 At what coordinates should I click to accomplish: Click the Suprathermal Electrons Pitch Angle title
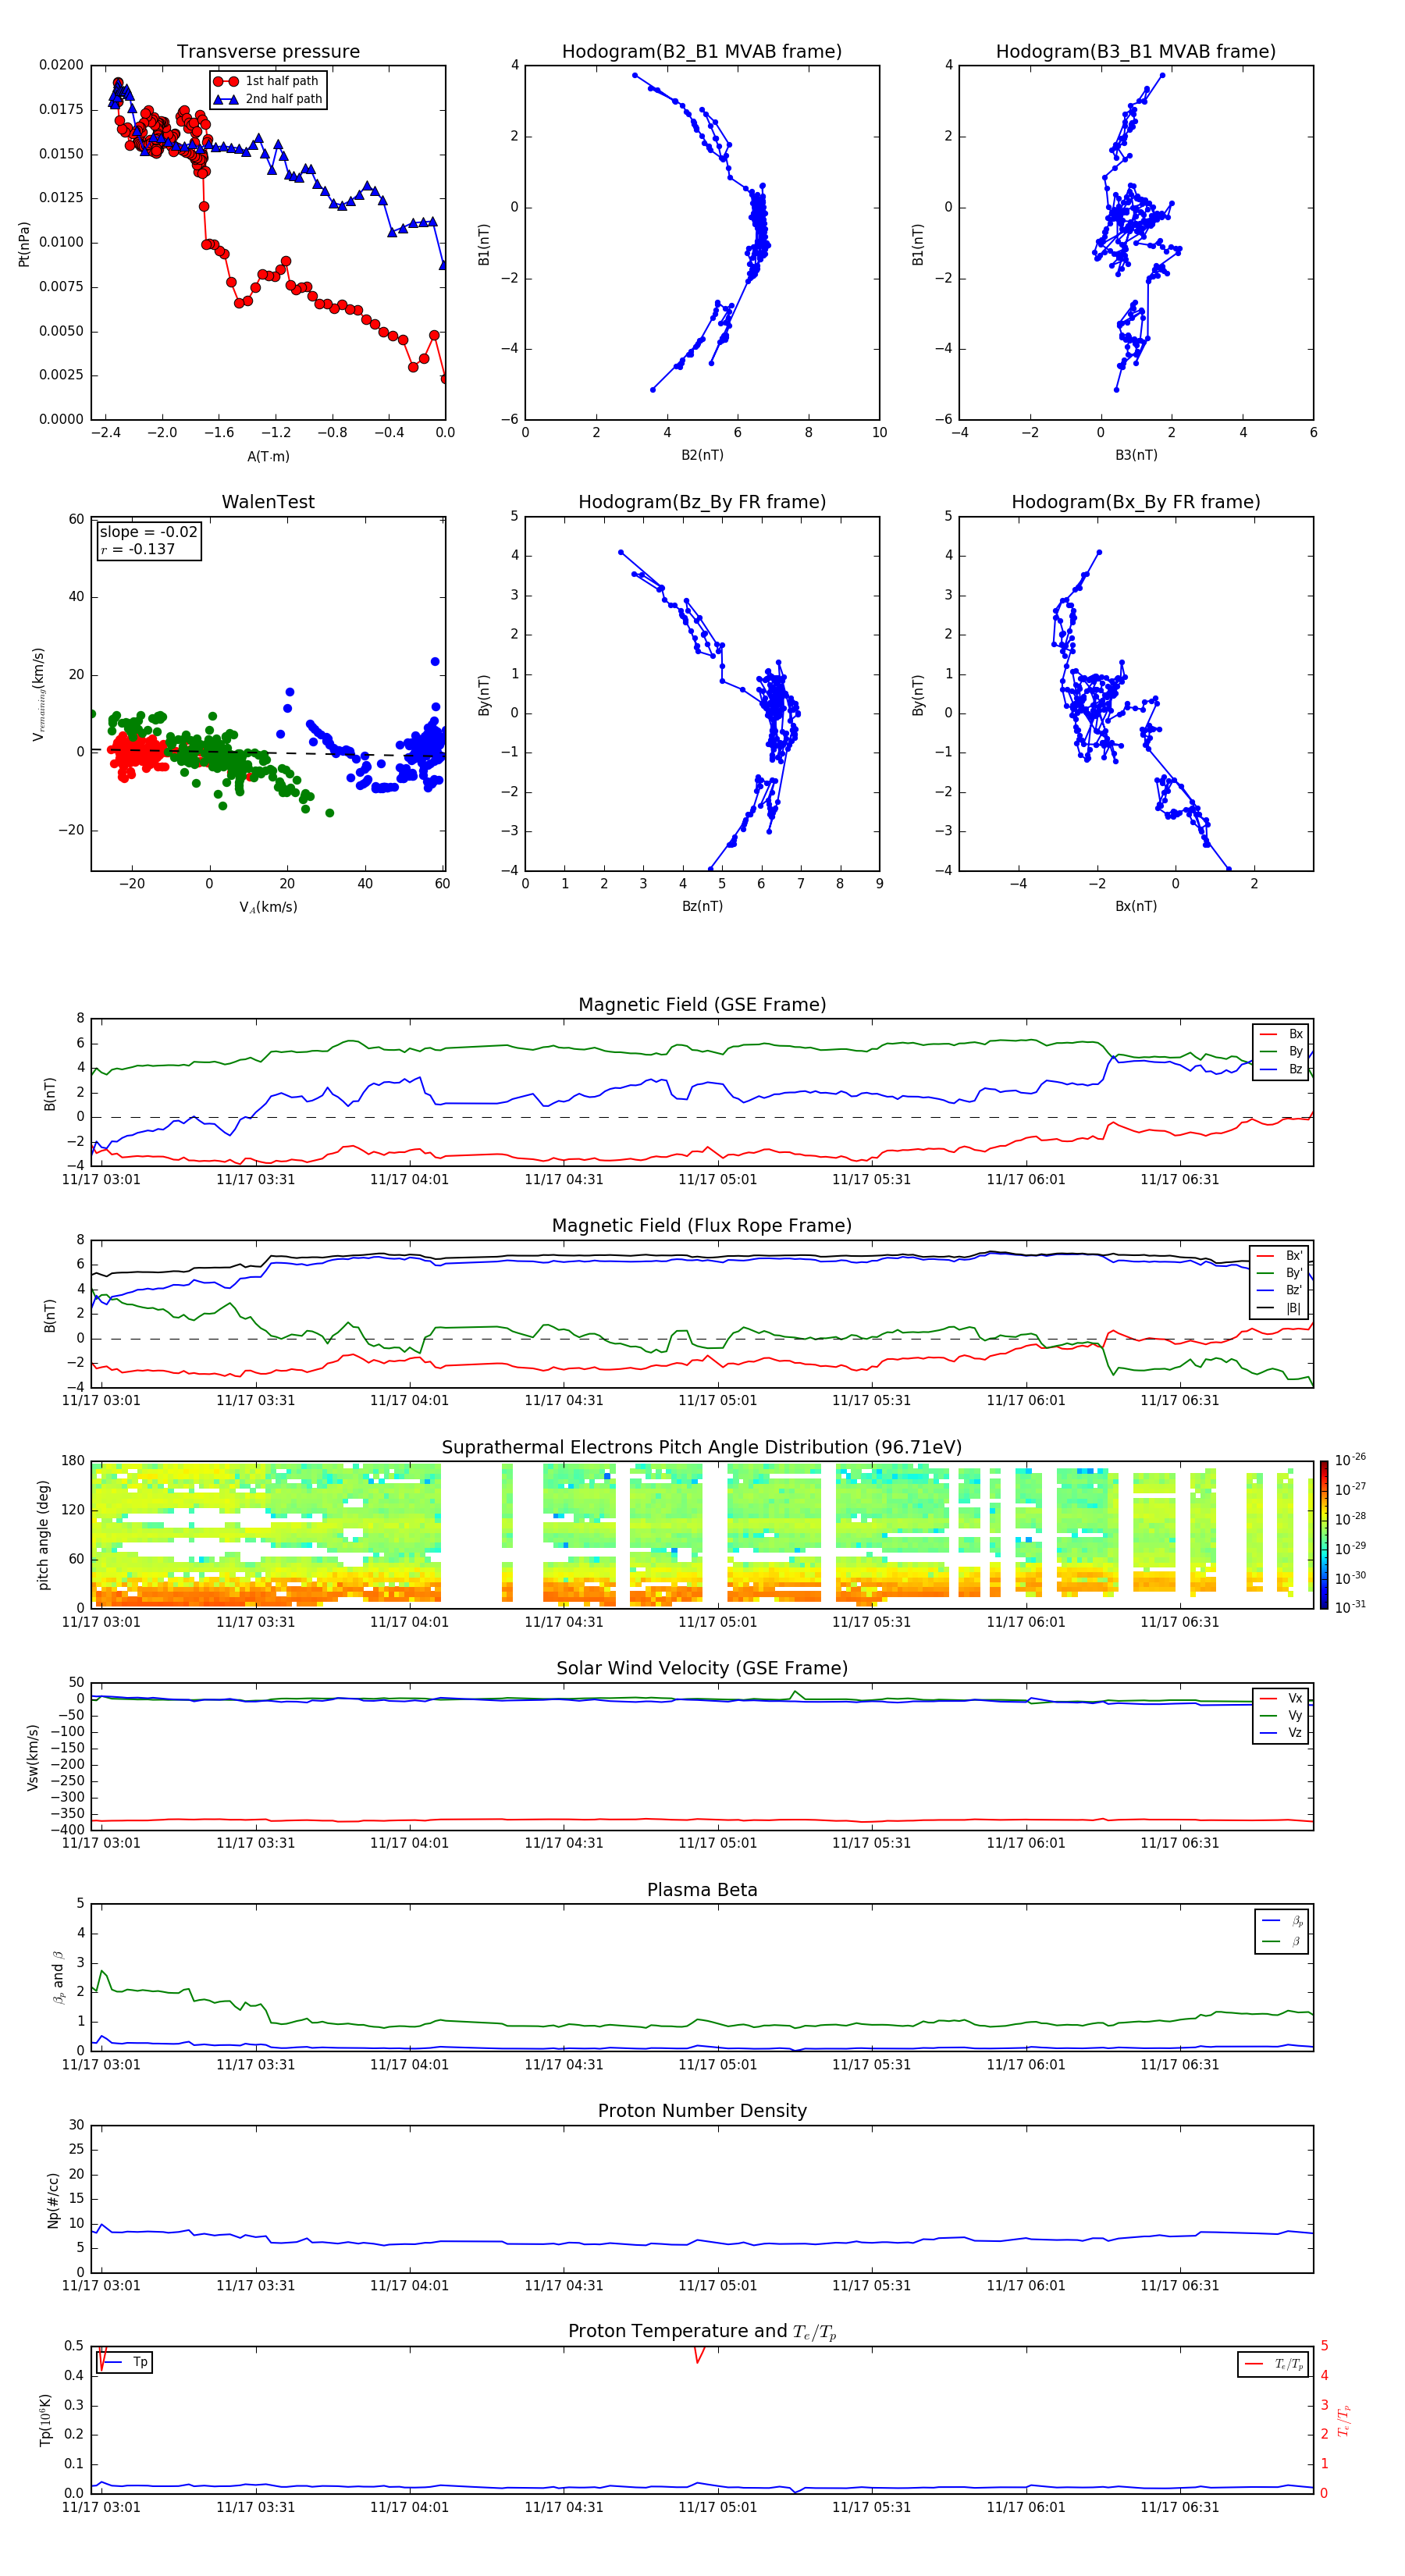(x=702, y=1448)
